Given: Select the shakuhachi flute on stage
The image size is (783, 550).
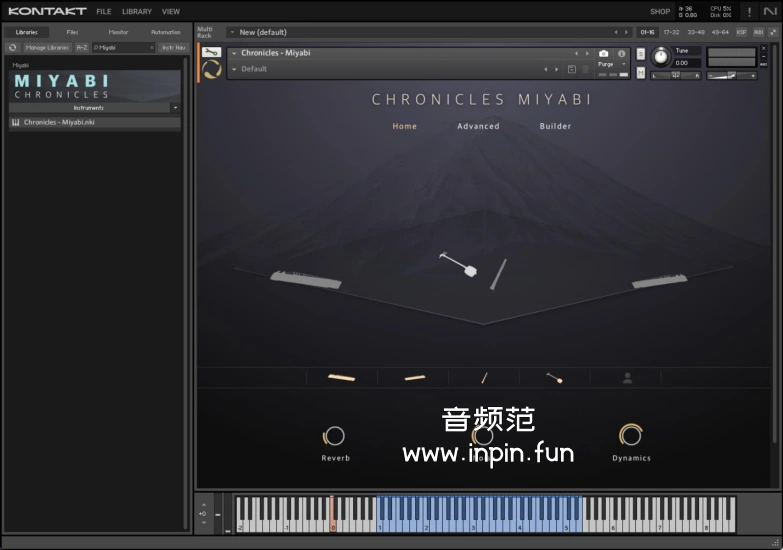Looking at the screenshot, I should click(x=498, y=274).
